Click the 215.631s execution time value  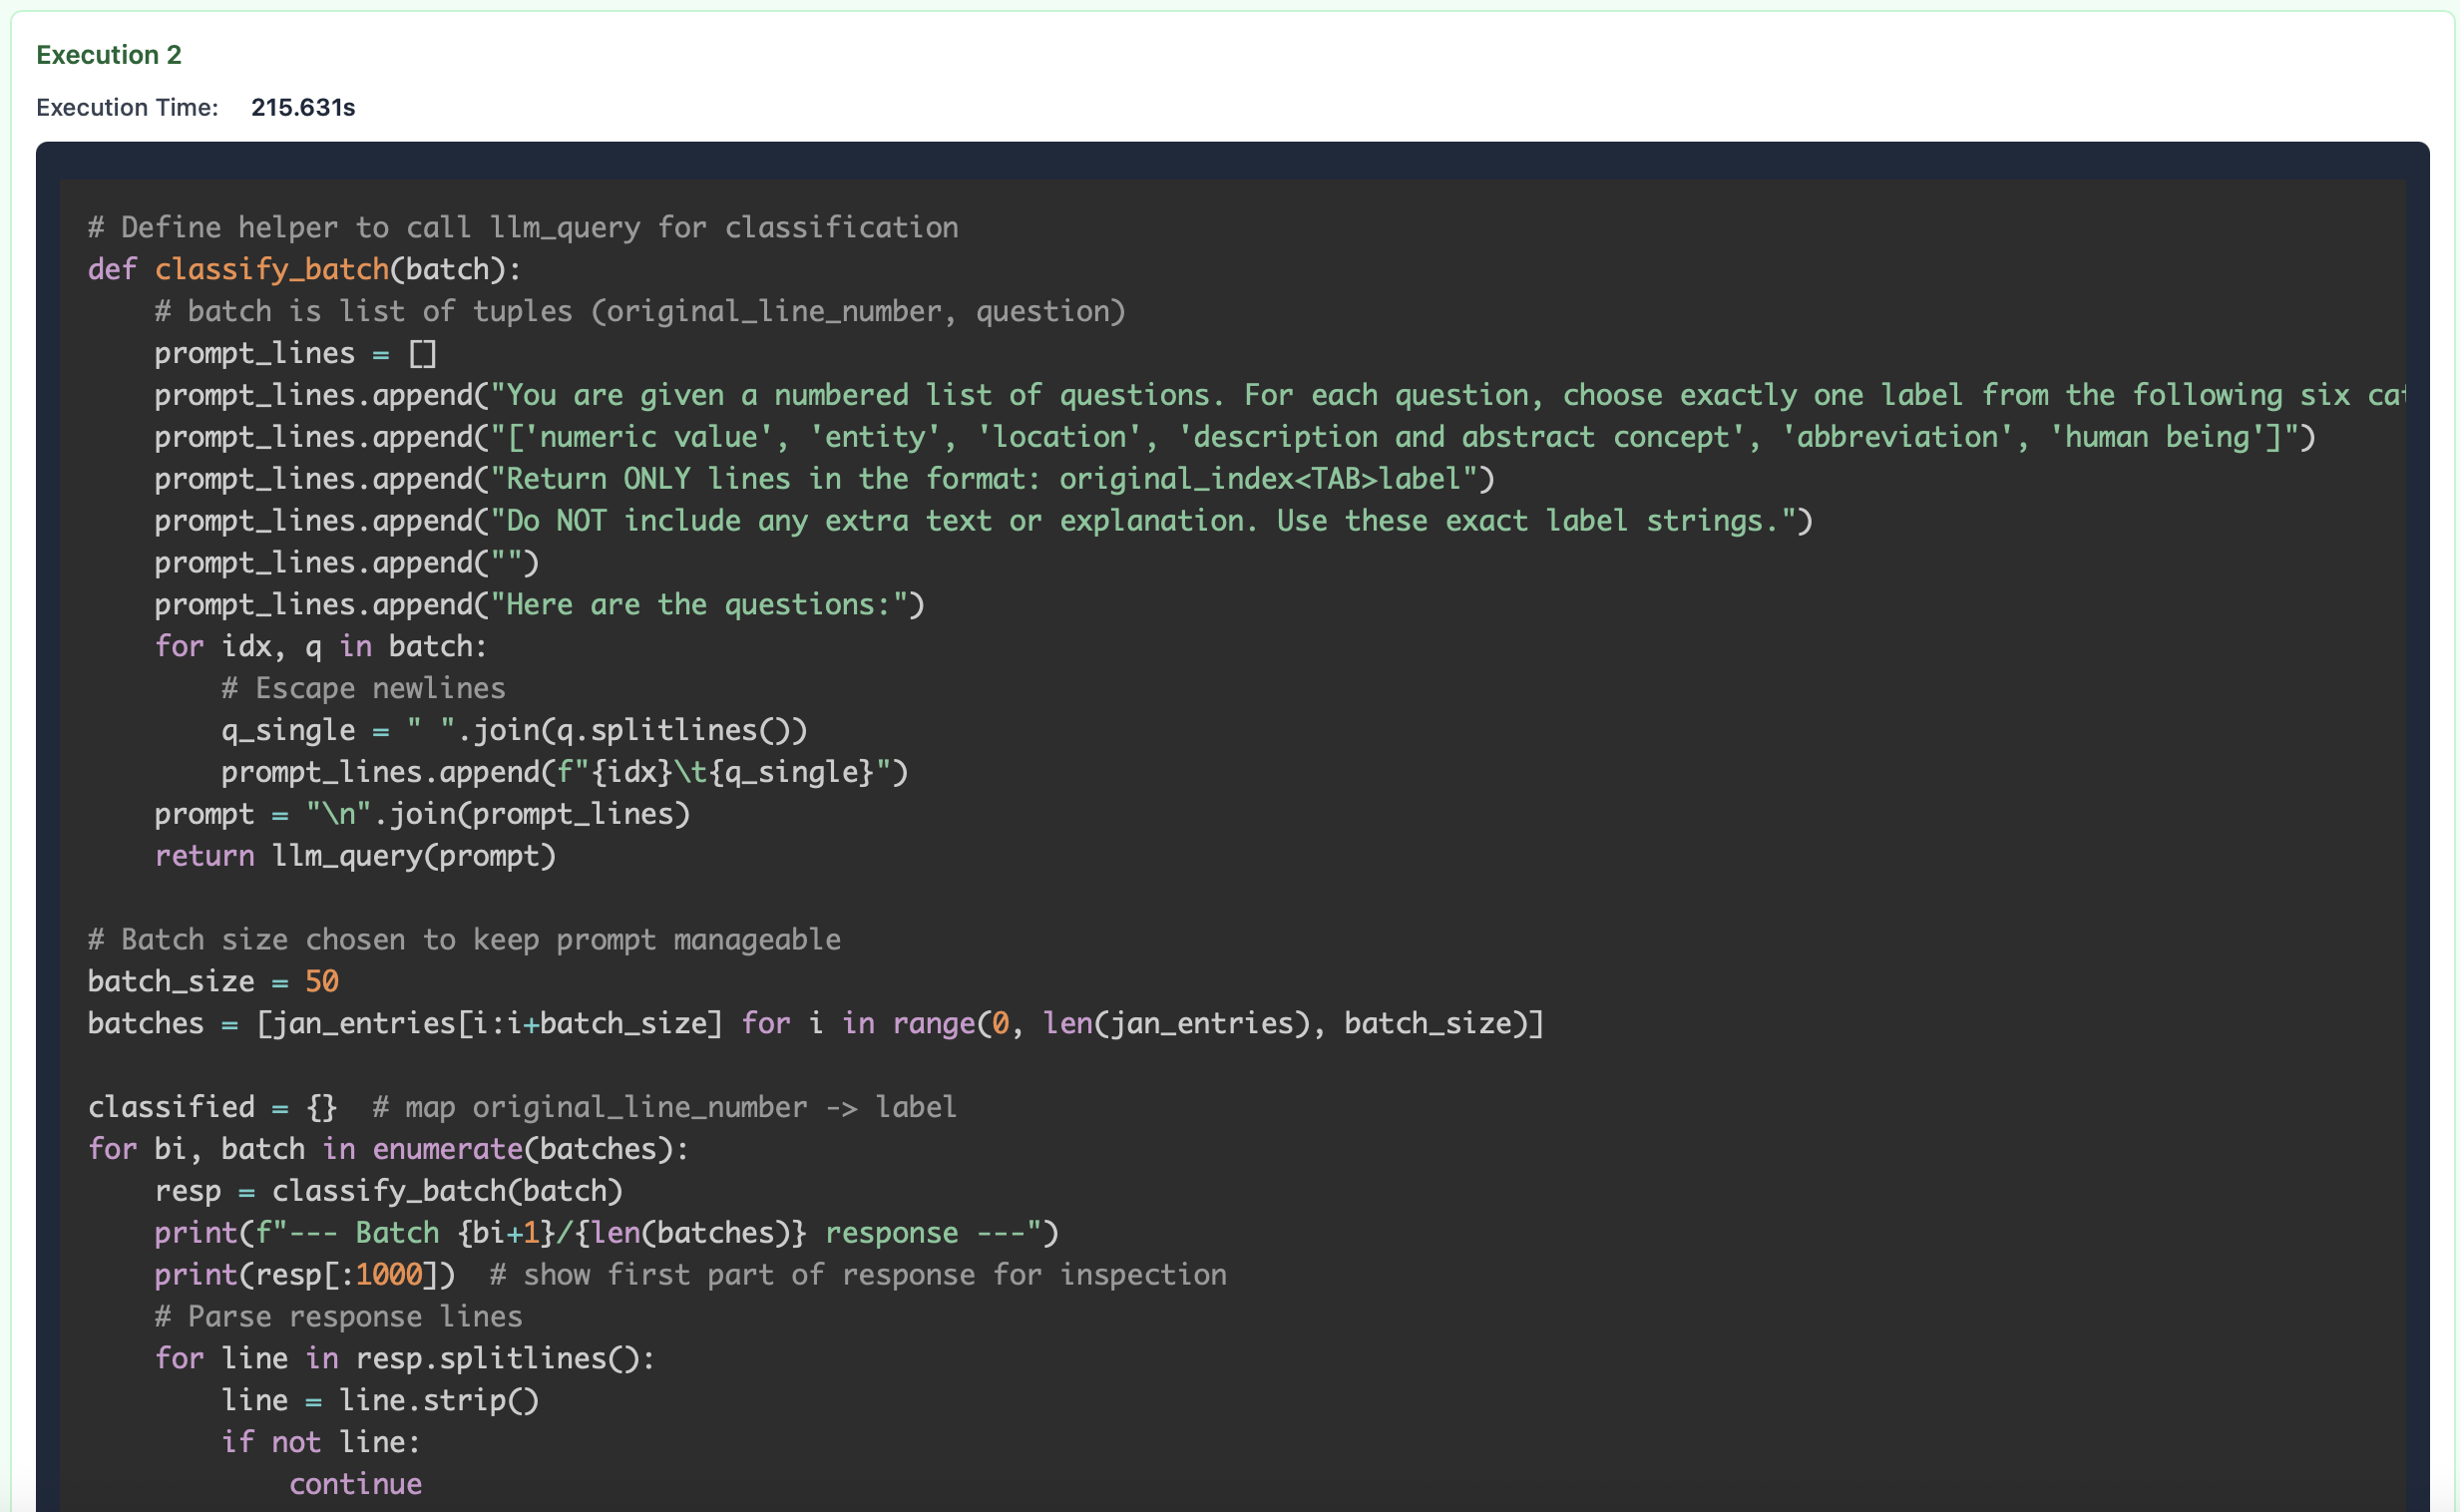[x=303, y=107]
